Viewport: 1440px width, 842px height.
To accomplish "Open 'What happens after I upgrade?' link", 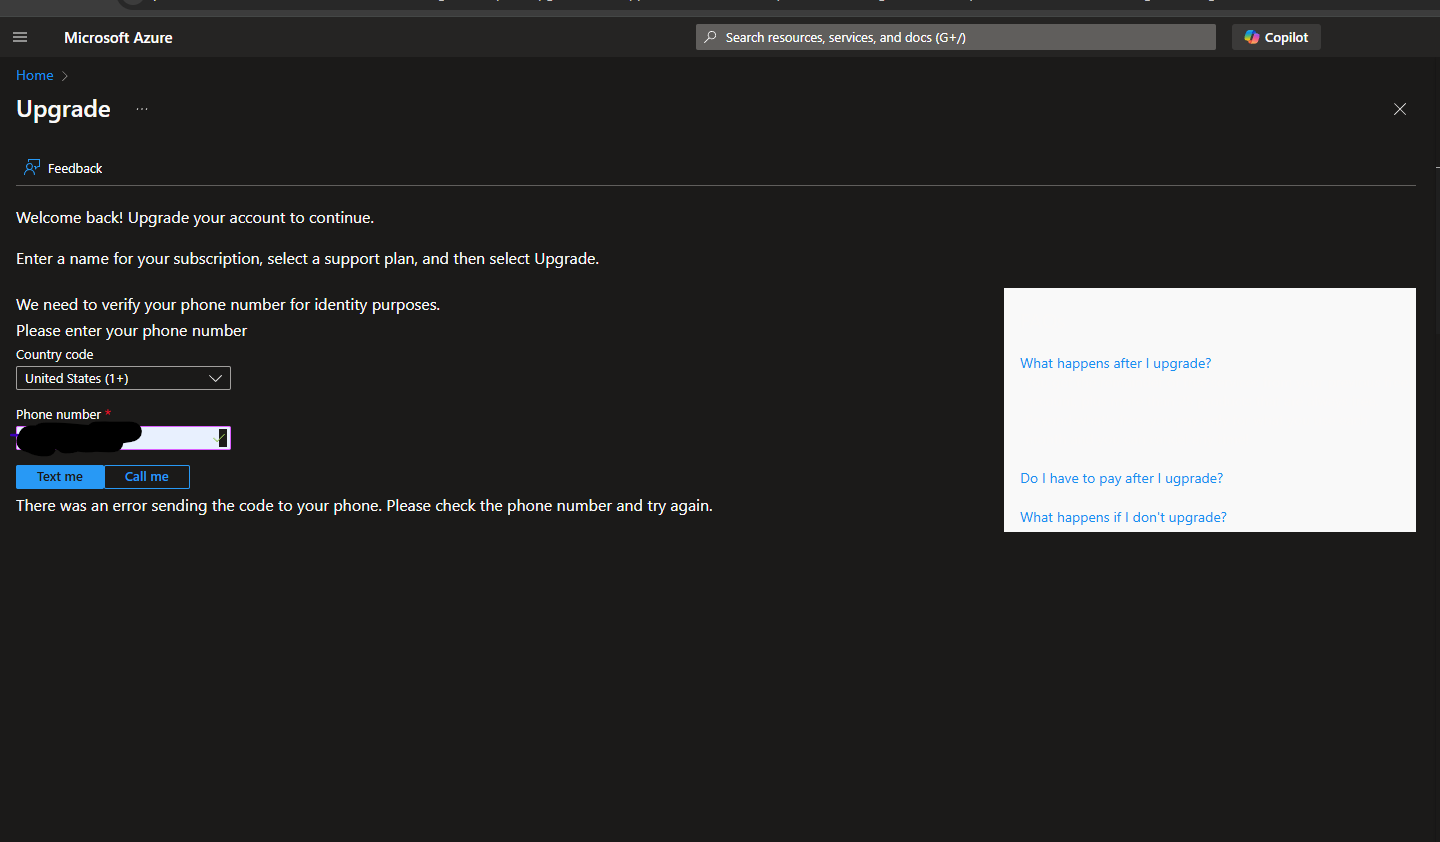I will pos(1115,363).
